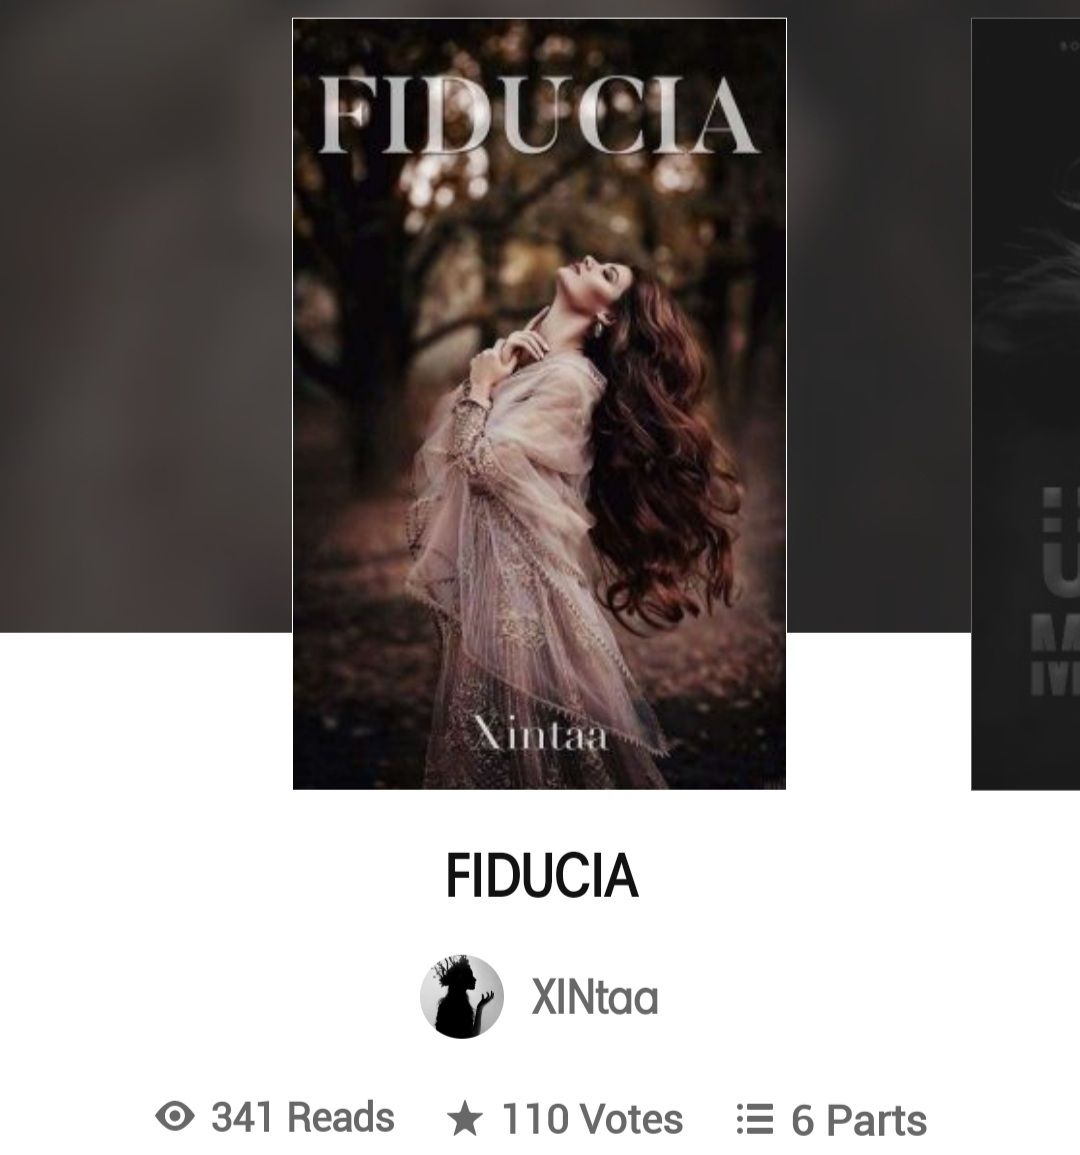Click the eye icon beside 341 Reads
The image size is (1080, 1155).
175,1116
